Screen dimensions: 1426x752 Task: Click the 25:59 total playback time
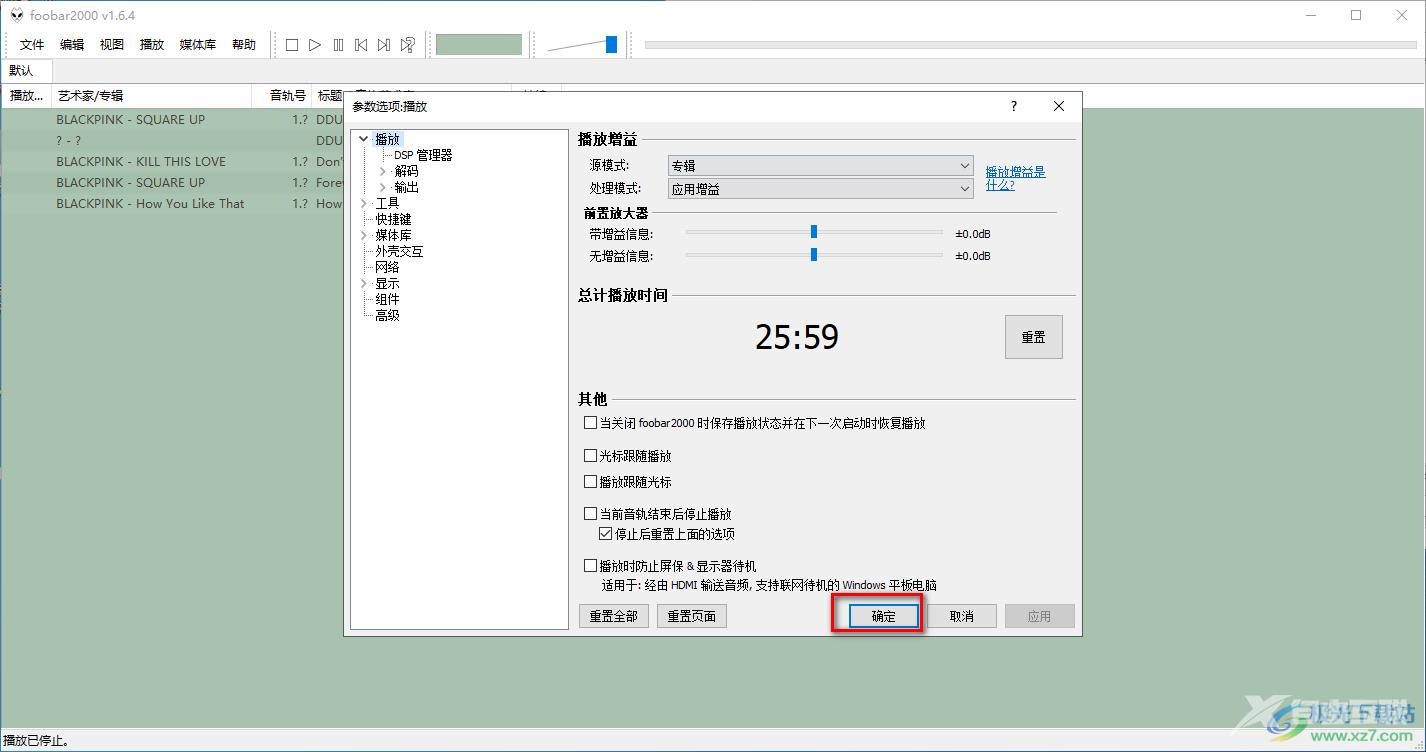(x=797, y=337)
